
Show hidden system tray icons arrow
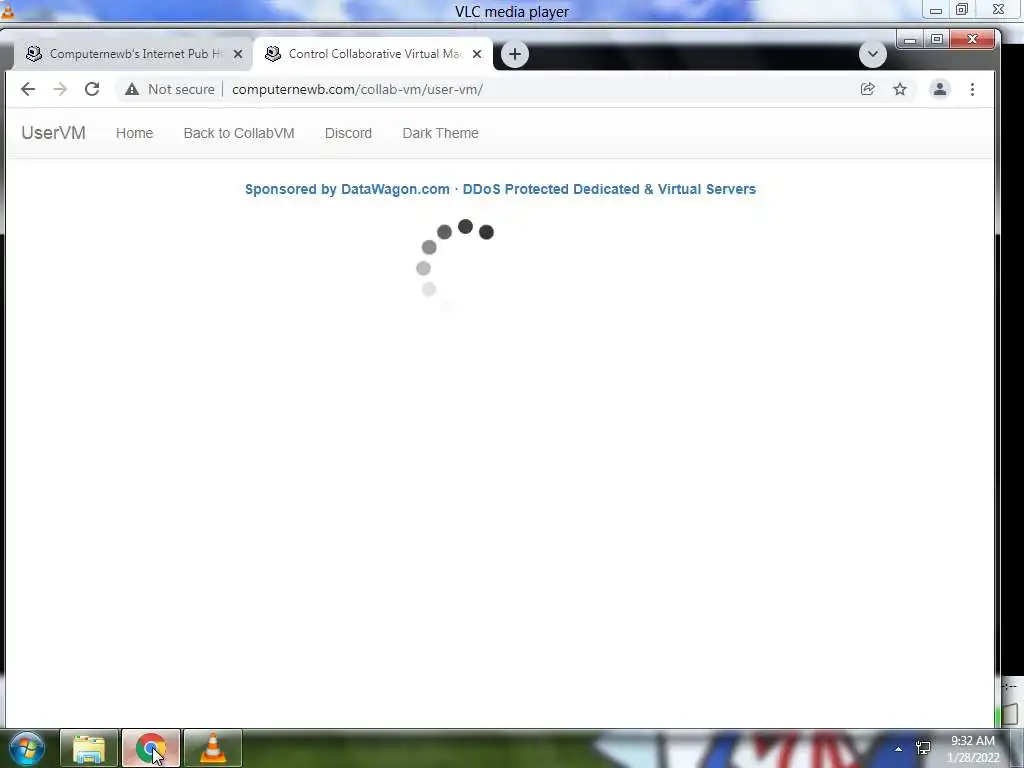pyautogui.click(x=899, y=749)
